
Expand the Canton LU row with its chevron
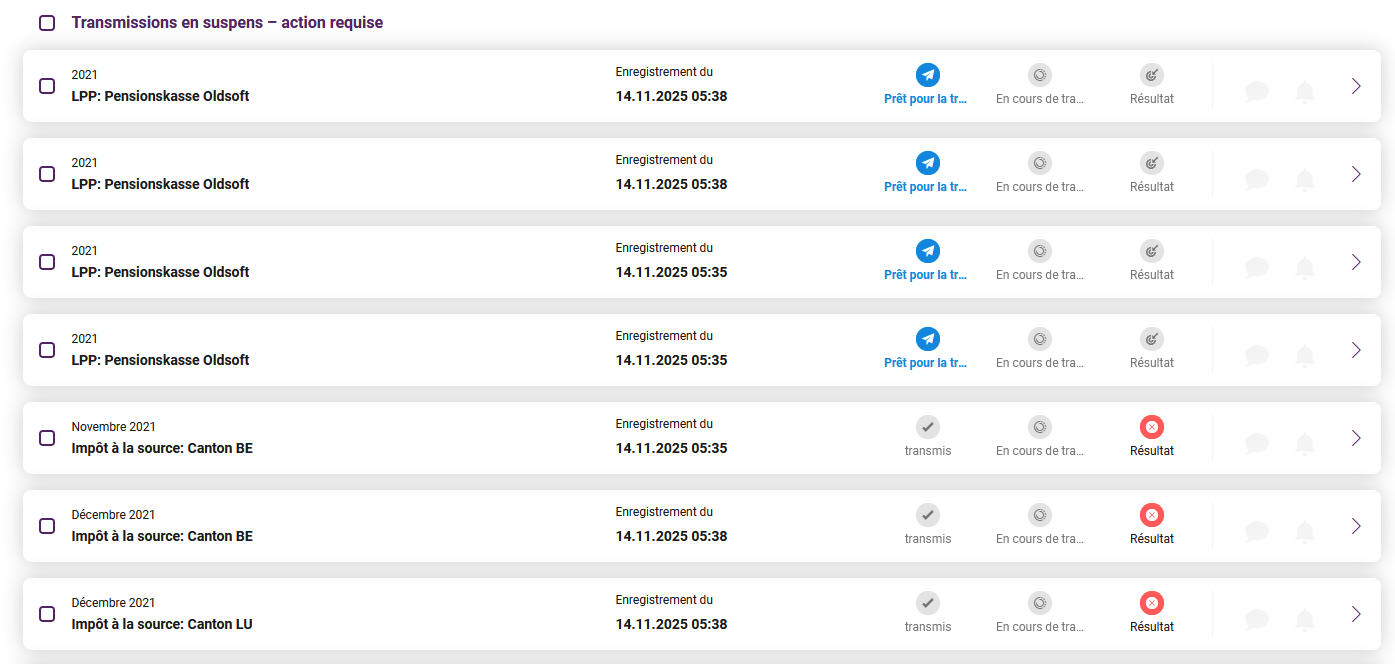[x=1356, y=614]
